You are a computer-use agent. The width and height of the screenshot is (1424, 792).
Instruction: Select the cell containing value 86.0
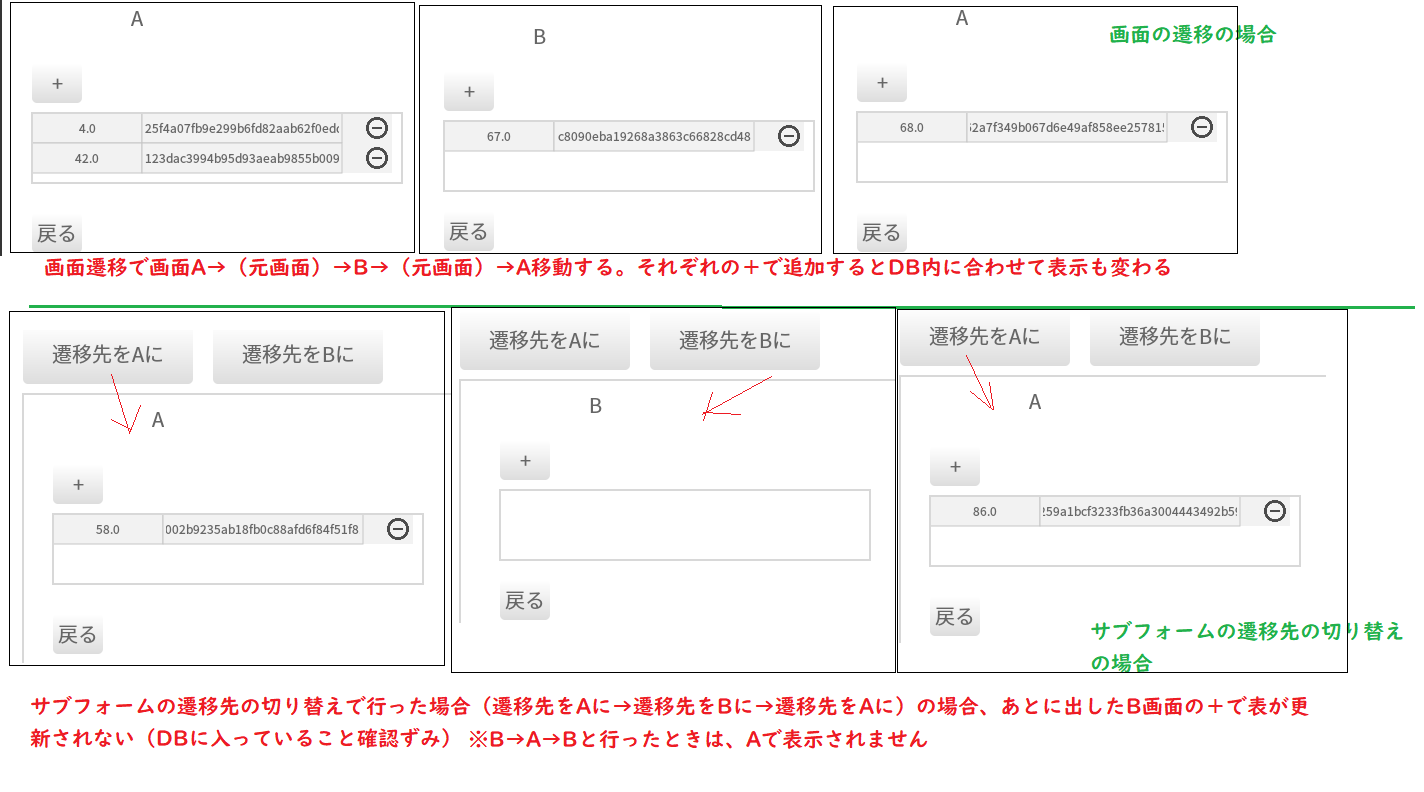point(984,511)
